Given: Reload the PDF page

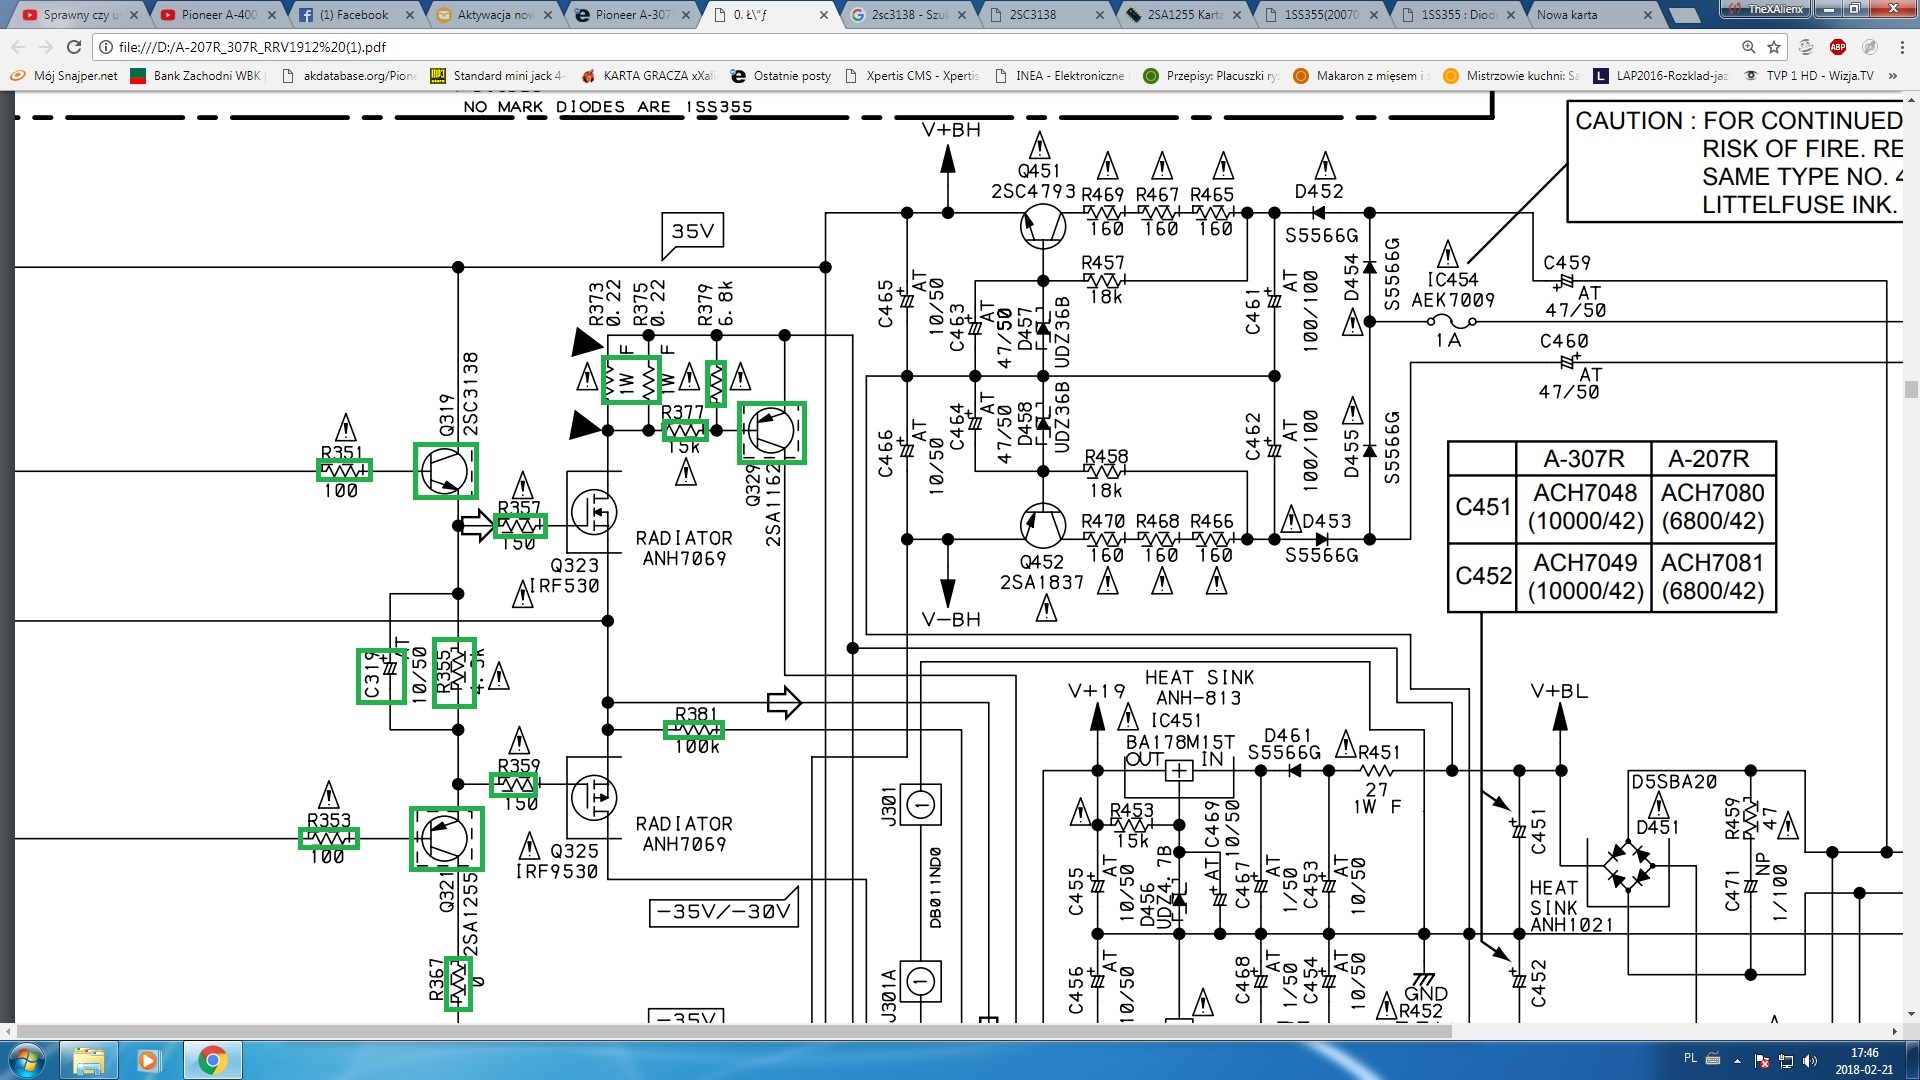Looking at the screenshot, I should click(74, 47).
